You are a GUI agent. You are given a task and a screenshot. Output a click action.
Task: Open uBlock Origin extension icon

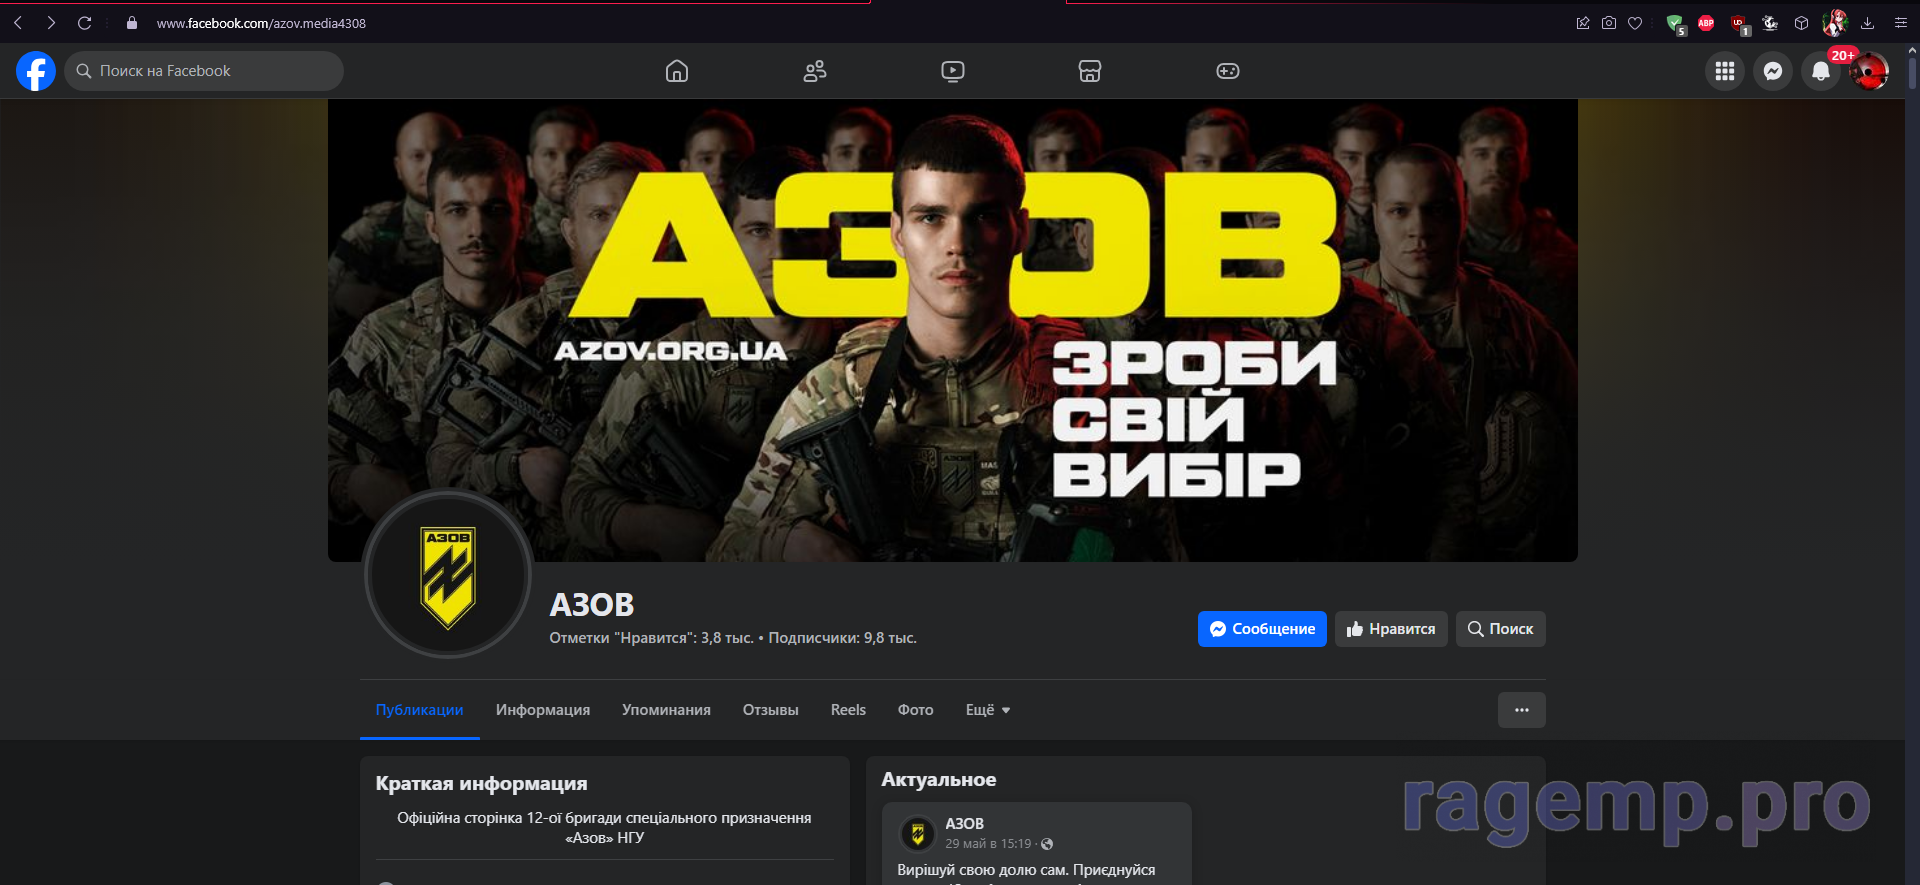point(1740,24)
